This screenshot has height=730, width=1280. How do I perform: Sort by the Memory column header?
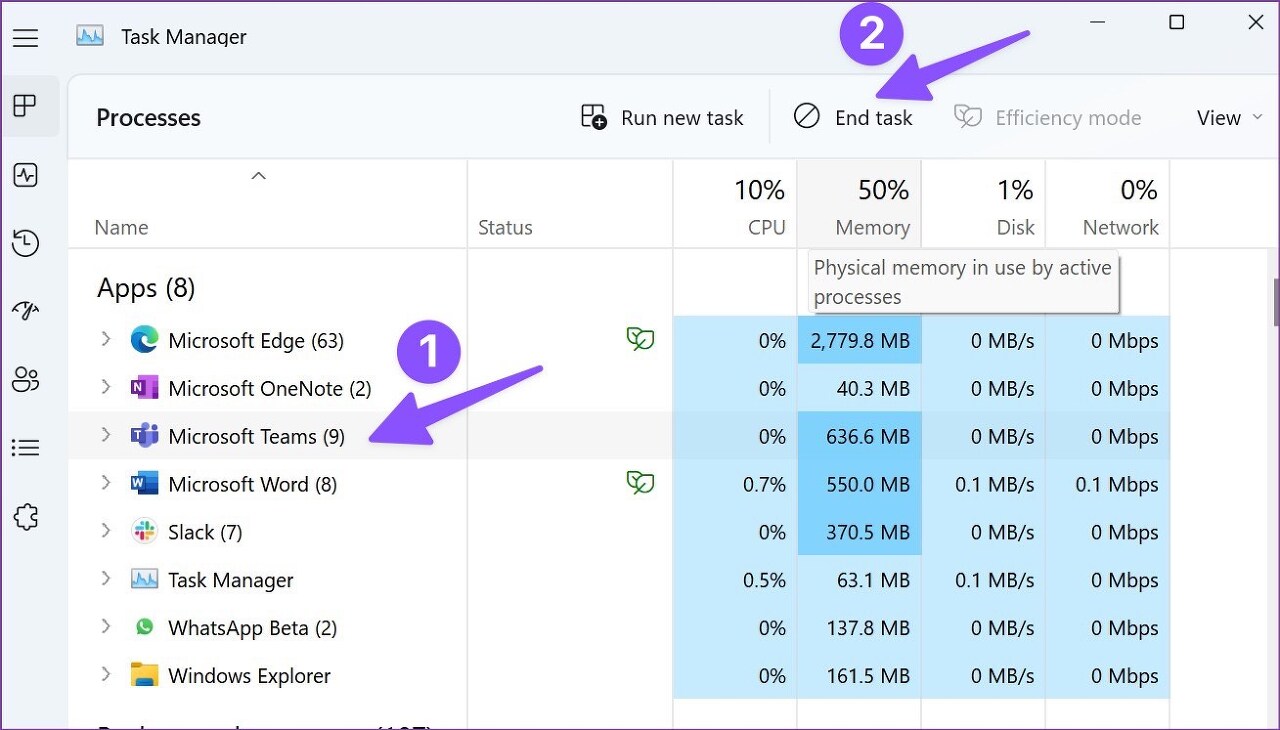coord(859,204)
